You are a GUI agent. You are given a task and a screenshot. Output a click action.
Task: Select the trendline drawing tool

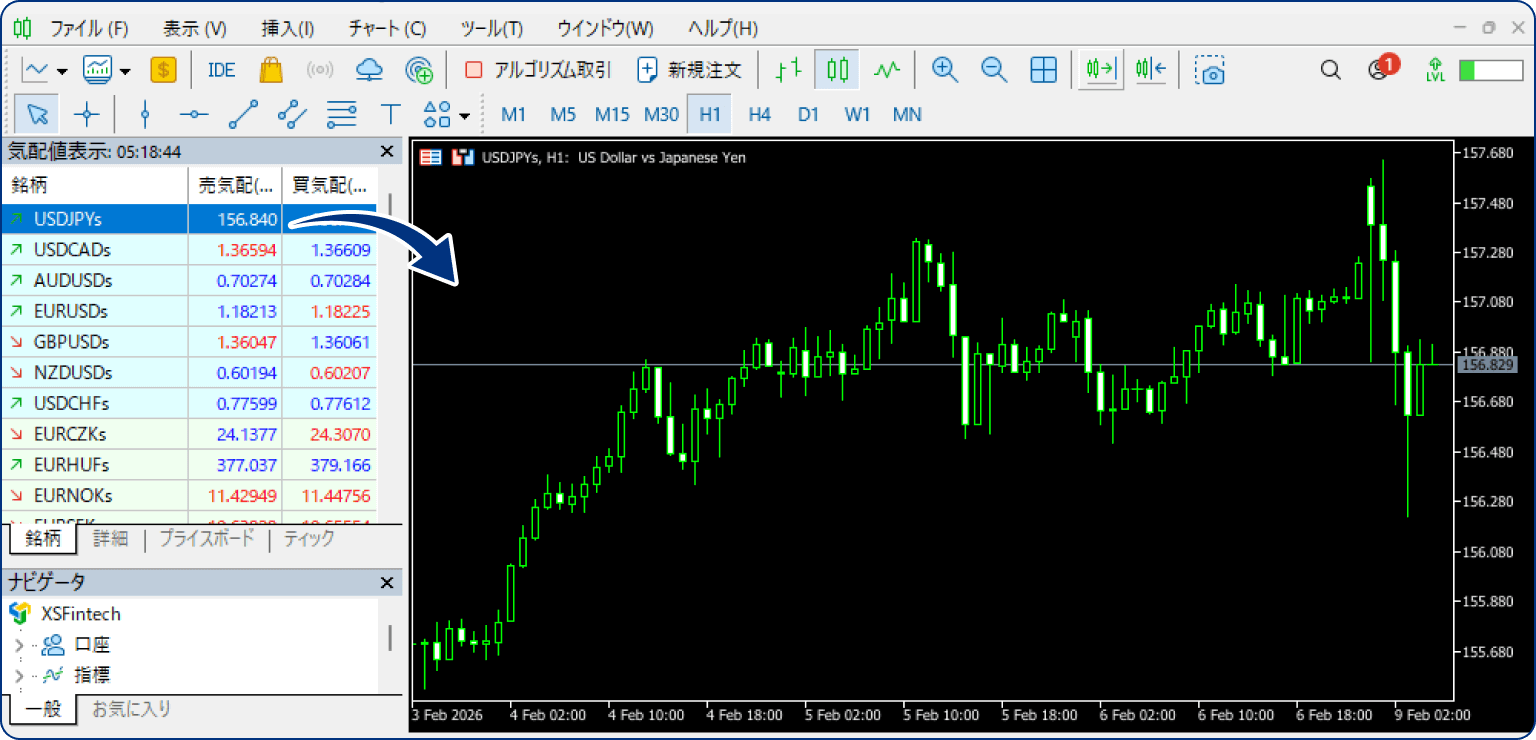click(x=243, y=114)
